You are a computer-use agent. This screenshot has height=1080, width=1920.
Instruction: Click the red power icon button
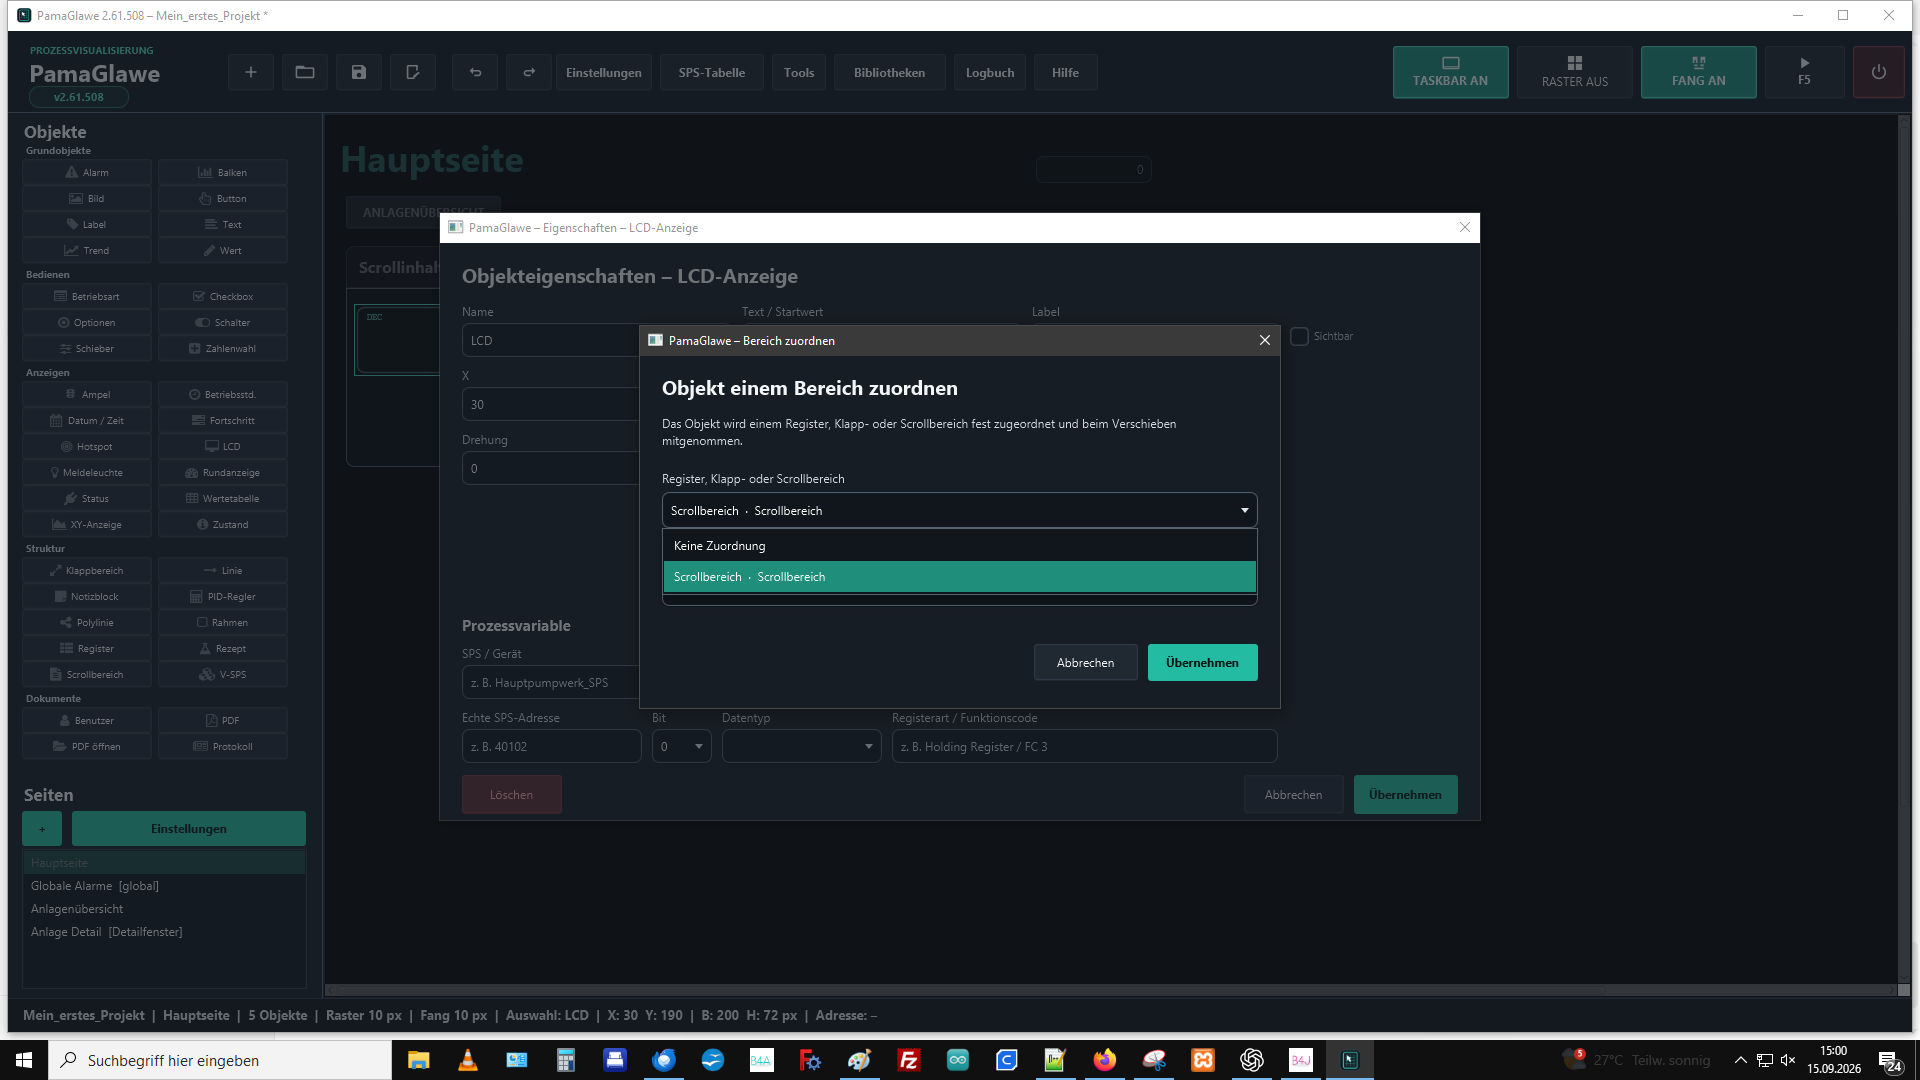coord(1879,72)
